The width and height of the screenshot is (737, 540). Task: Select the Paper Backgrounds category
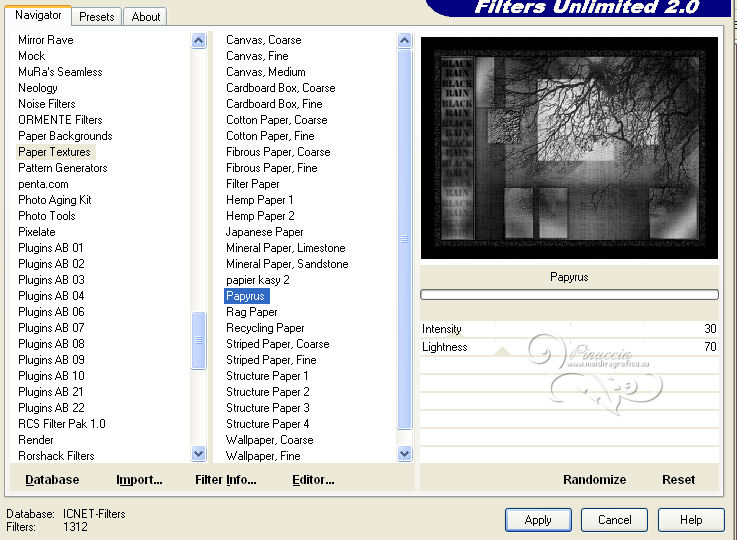65,136
